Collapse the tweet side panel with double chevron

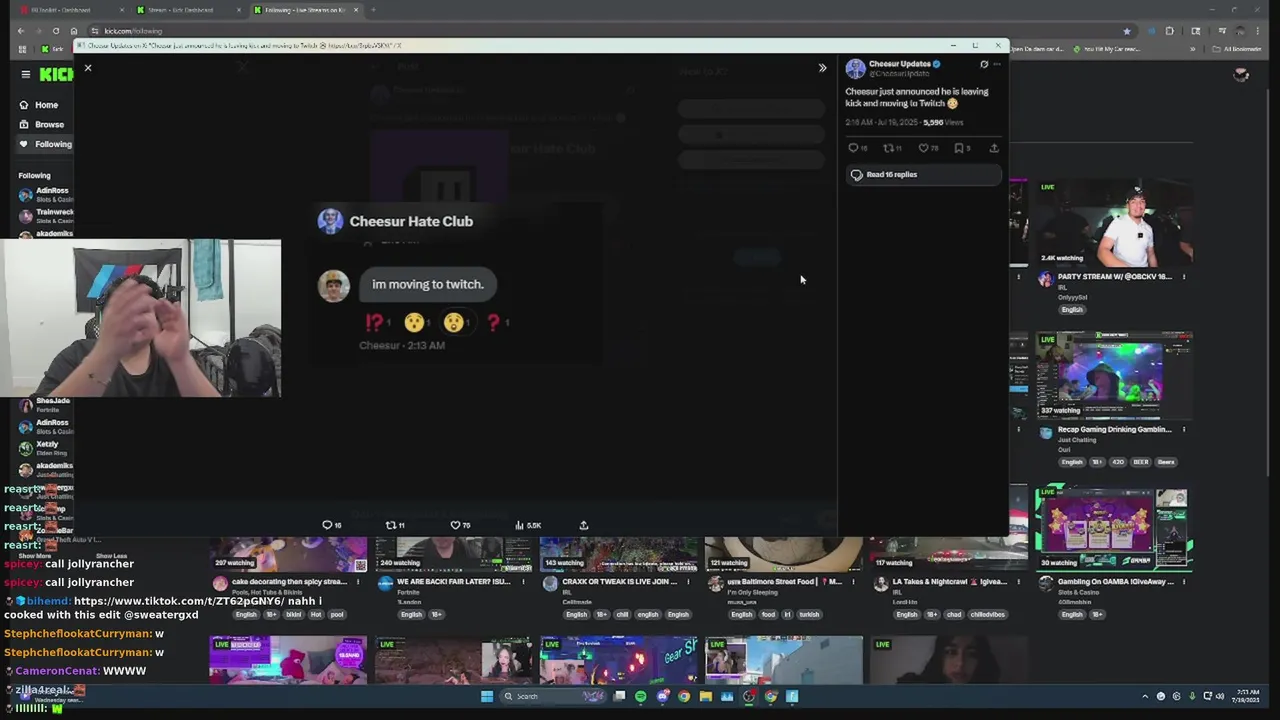(822, 68)
